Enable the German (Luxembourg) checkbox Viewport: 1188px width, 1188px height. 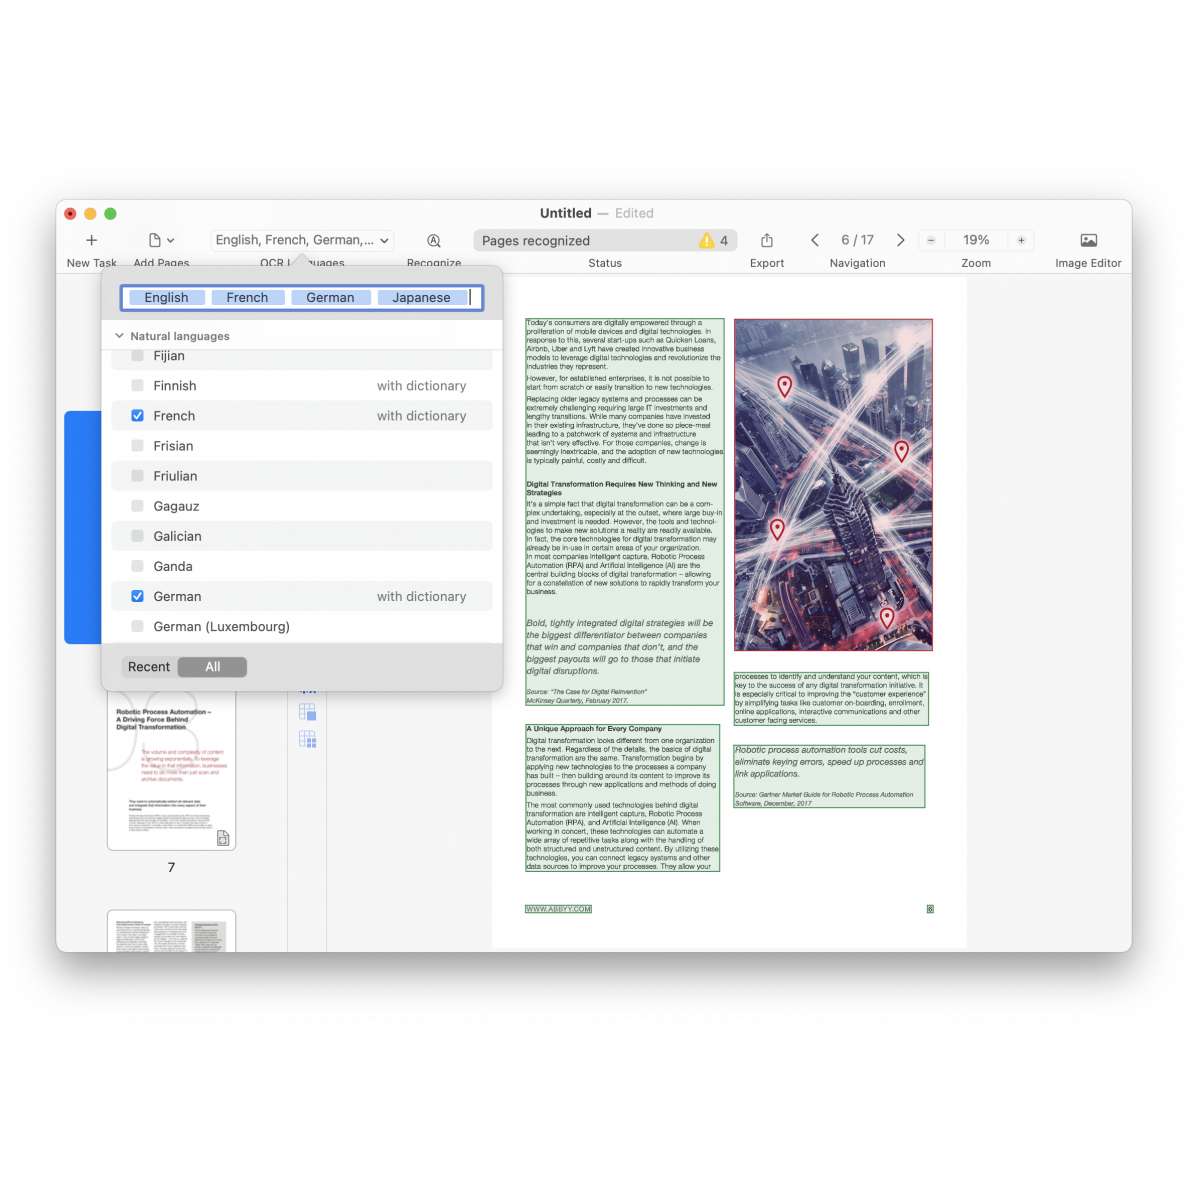[x=137, y=626]
